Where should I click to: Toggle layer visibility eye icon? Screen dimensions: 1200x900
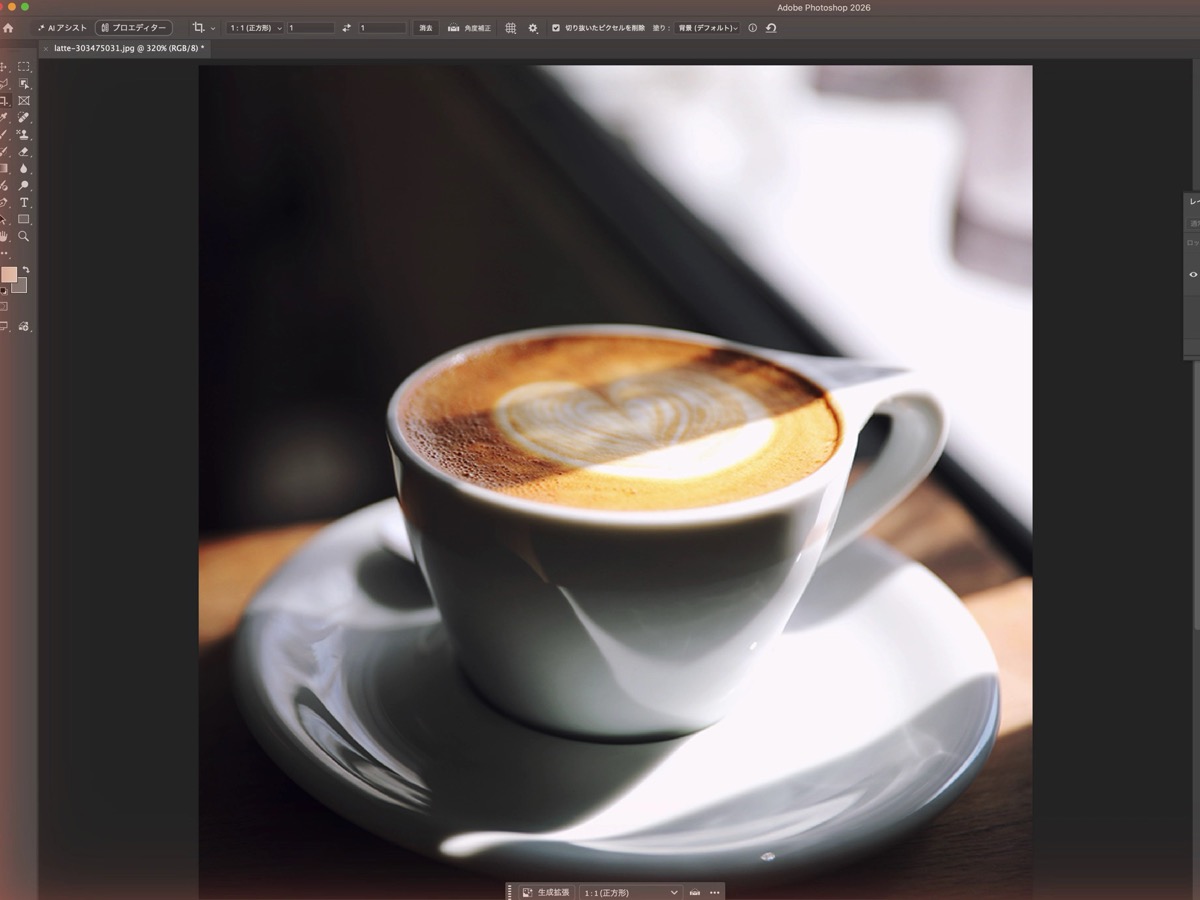pos(1193,274)
